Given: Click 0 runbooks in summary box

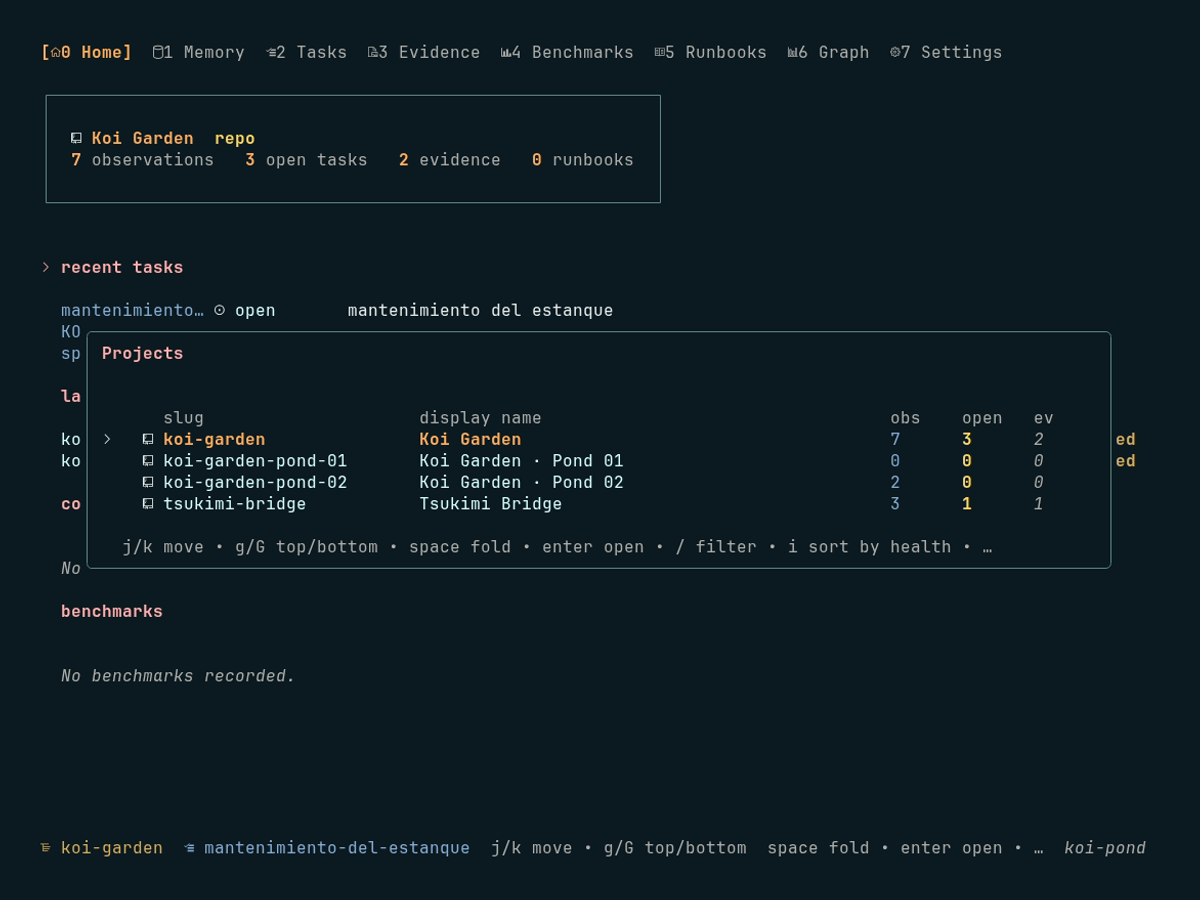Looking at the screenshot, I should tap(582, 160).
